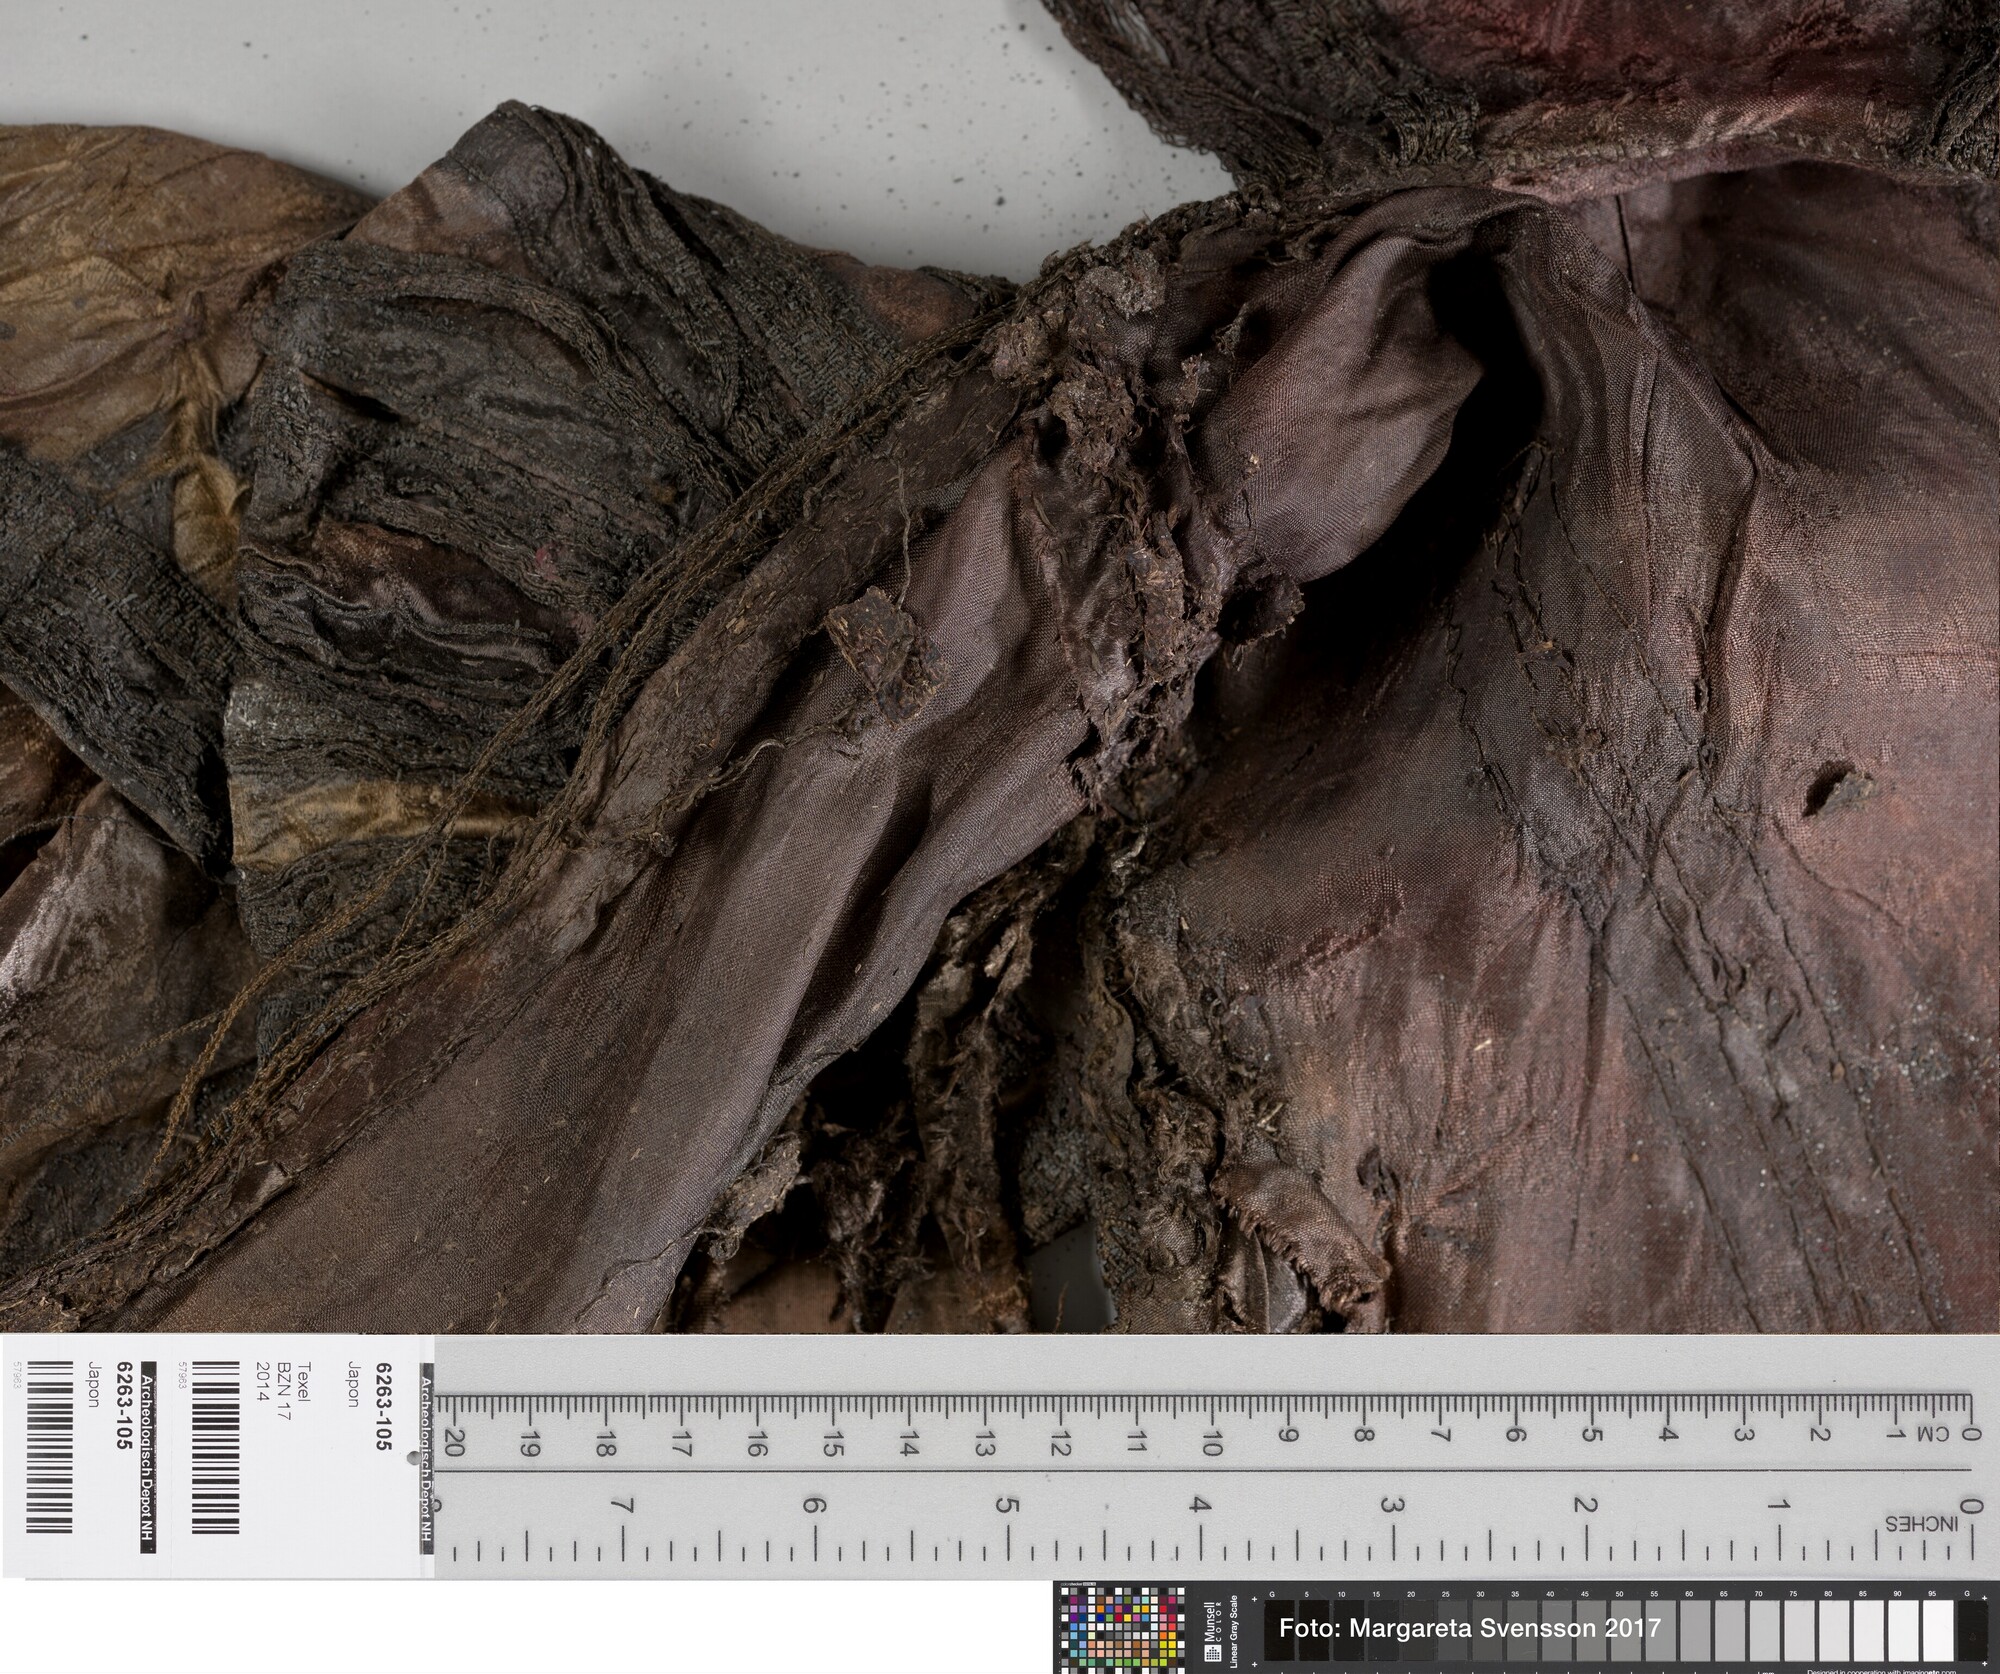Click the photo credit Margareta Svensson 2017

[x=1469, y=1627]
